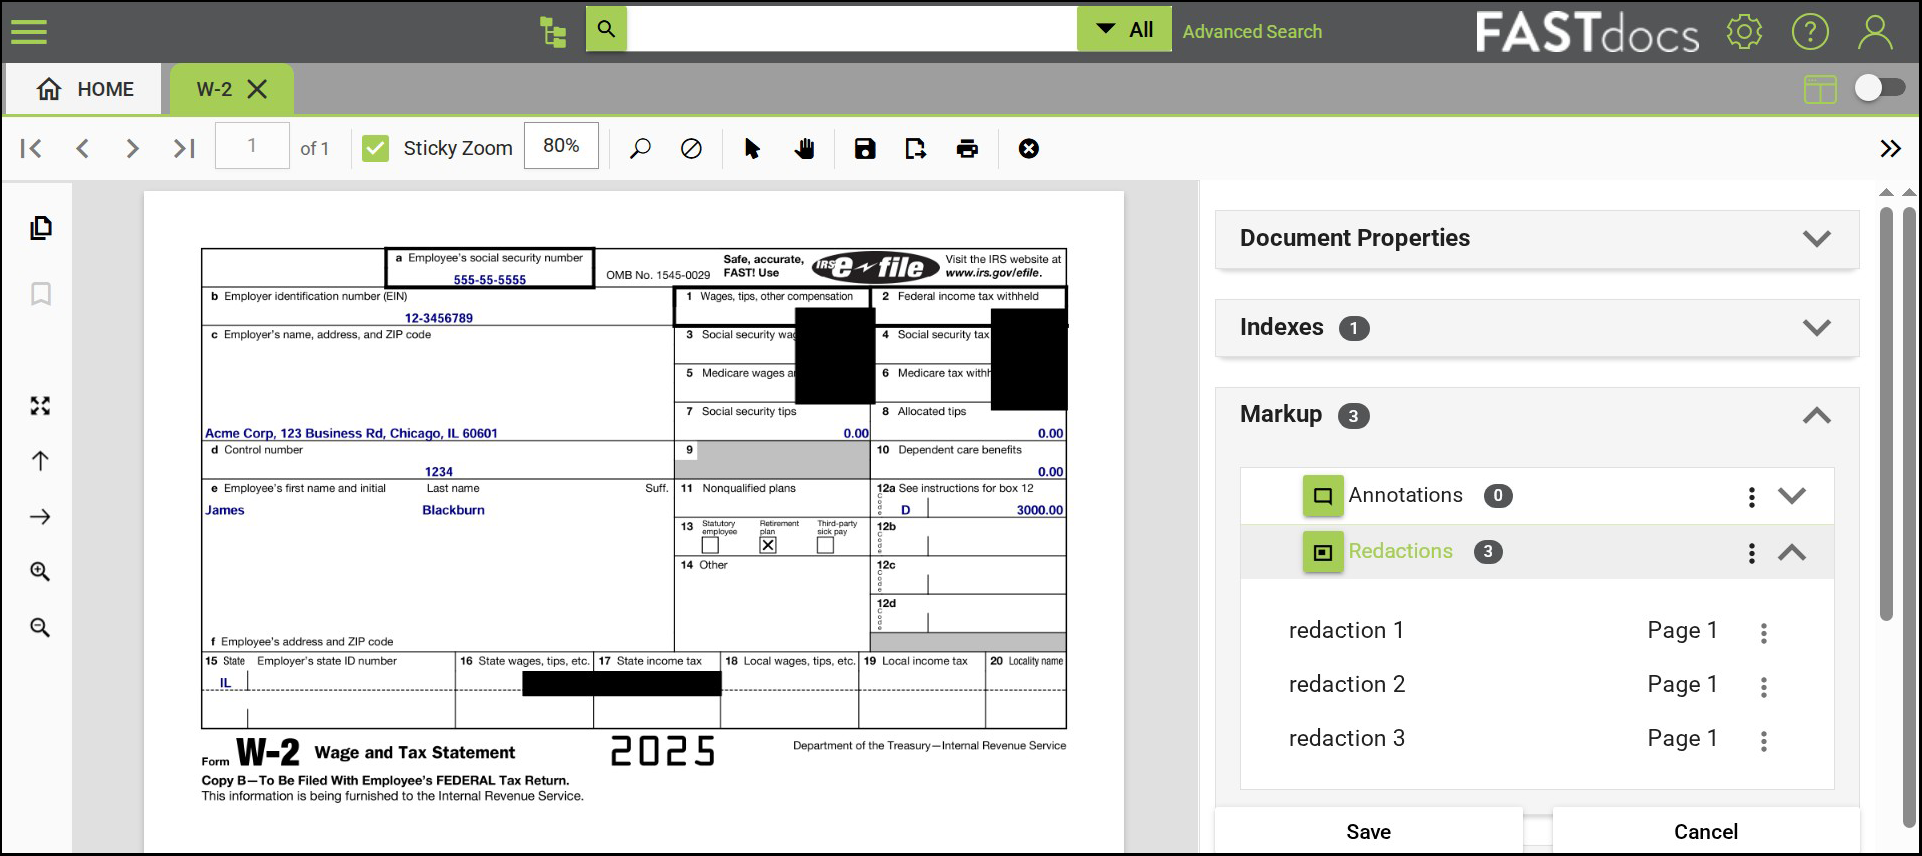
Task: Click the Save button
Action: click(1368, 831)
